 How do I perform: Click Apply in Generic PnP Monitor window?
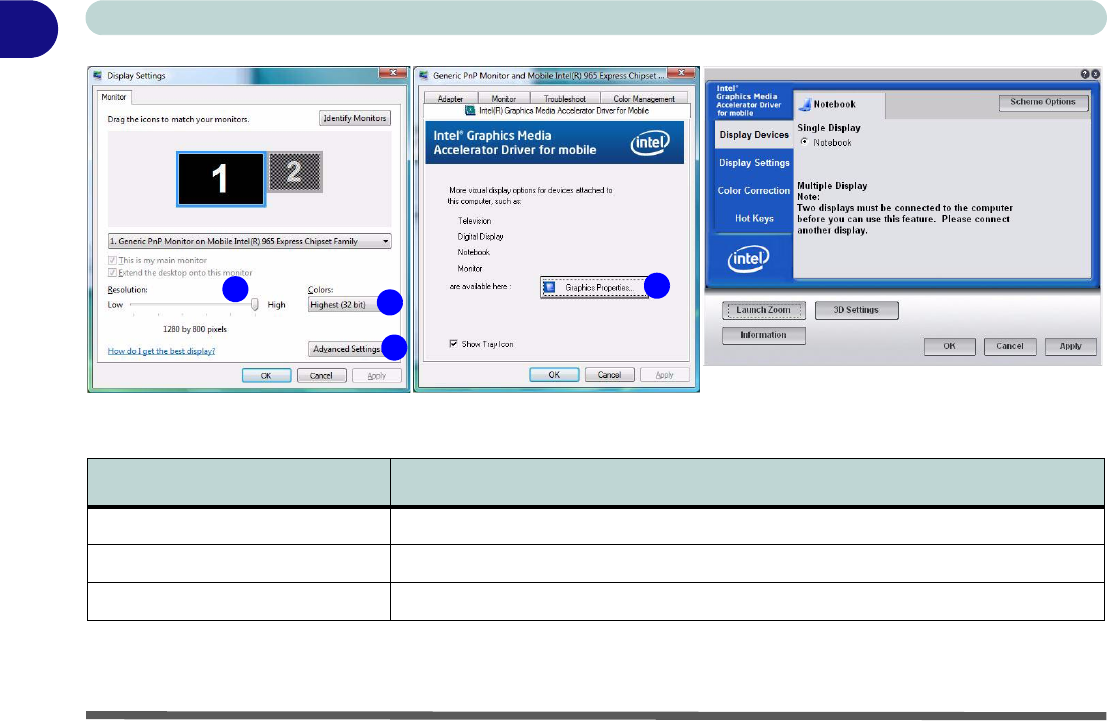click(665, 375)
